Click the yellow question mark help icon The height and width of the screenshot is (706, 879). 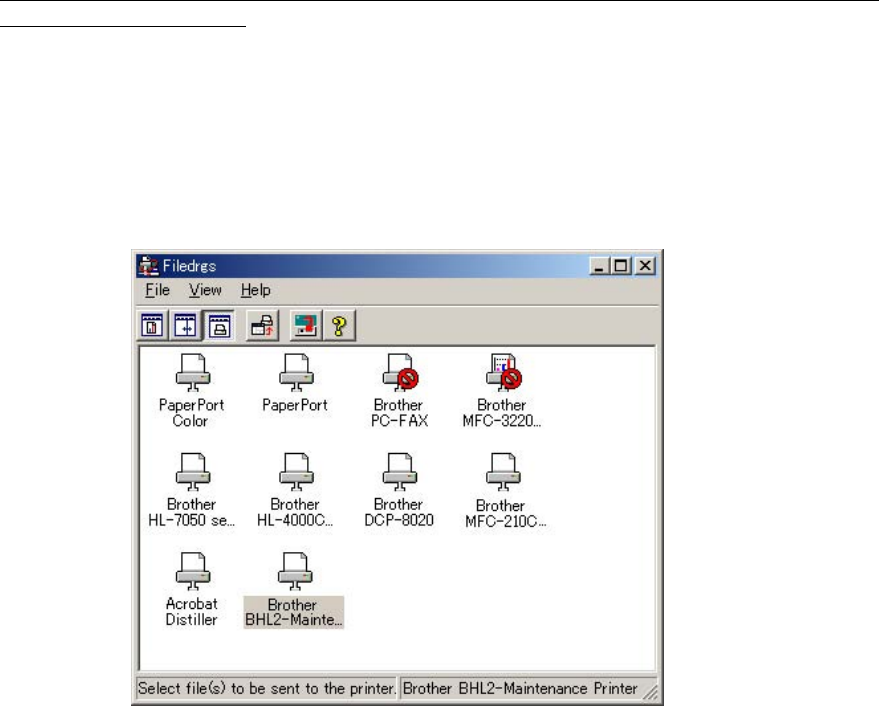tap(339, 325)
